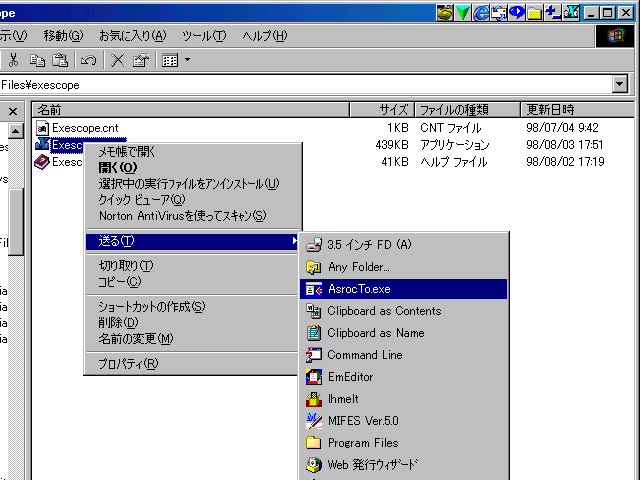The width and height of the screenshot is (640, 480).
Task: Open the ヘルプ(H) menu
Action: click(x=264, y=36)
